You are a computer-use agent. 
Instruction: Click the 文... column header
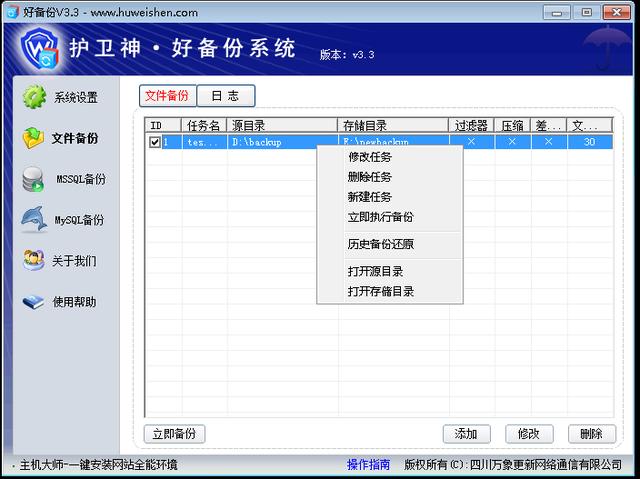point(589,125)
